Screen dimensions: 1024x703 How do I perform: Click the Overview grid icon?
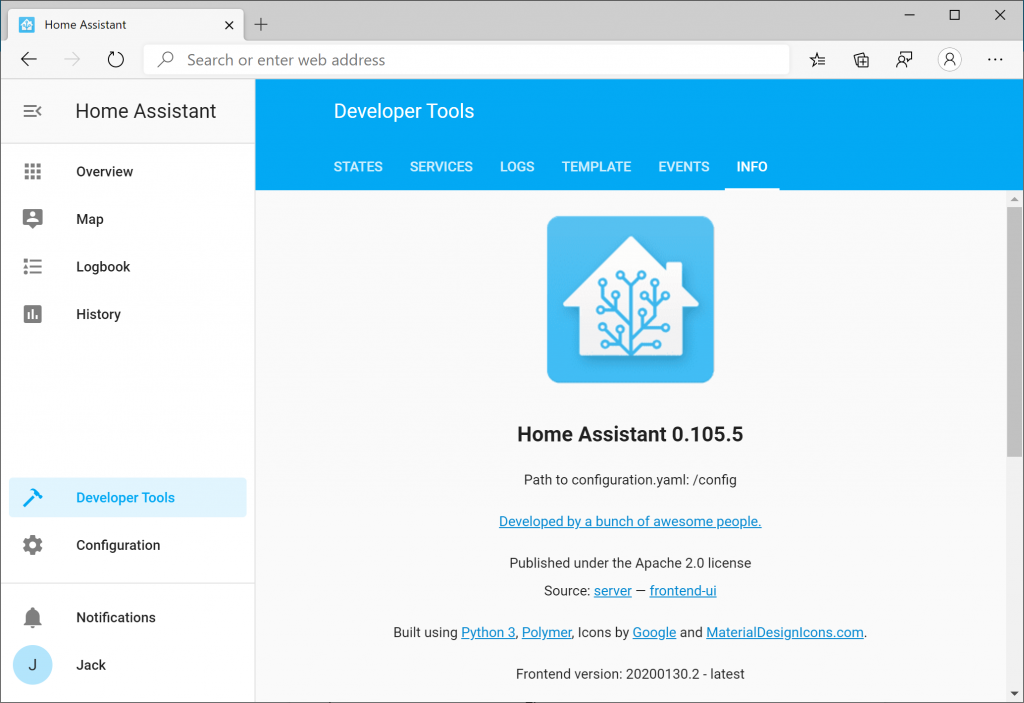33,171
